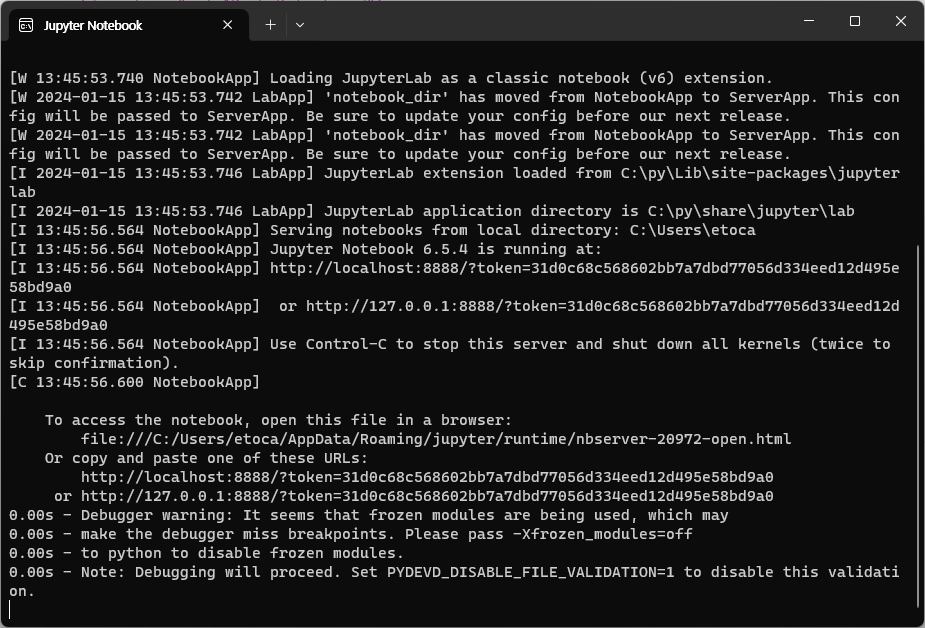Close the Jupyter Notebook tab
Viewport: 925px width, 628px height.
[228, 25]
